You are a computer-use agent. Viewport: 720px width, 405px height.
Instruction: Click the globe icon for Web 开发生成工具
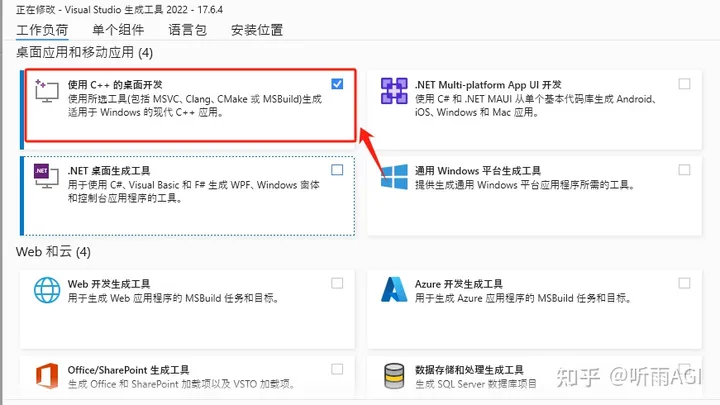coord(47,290)
